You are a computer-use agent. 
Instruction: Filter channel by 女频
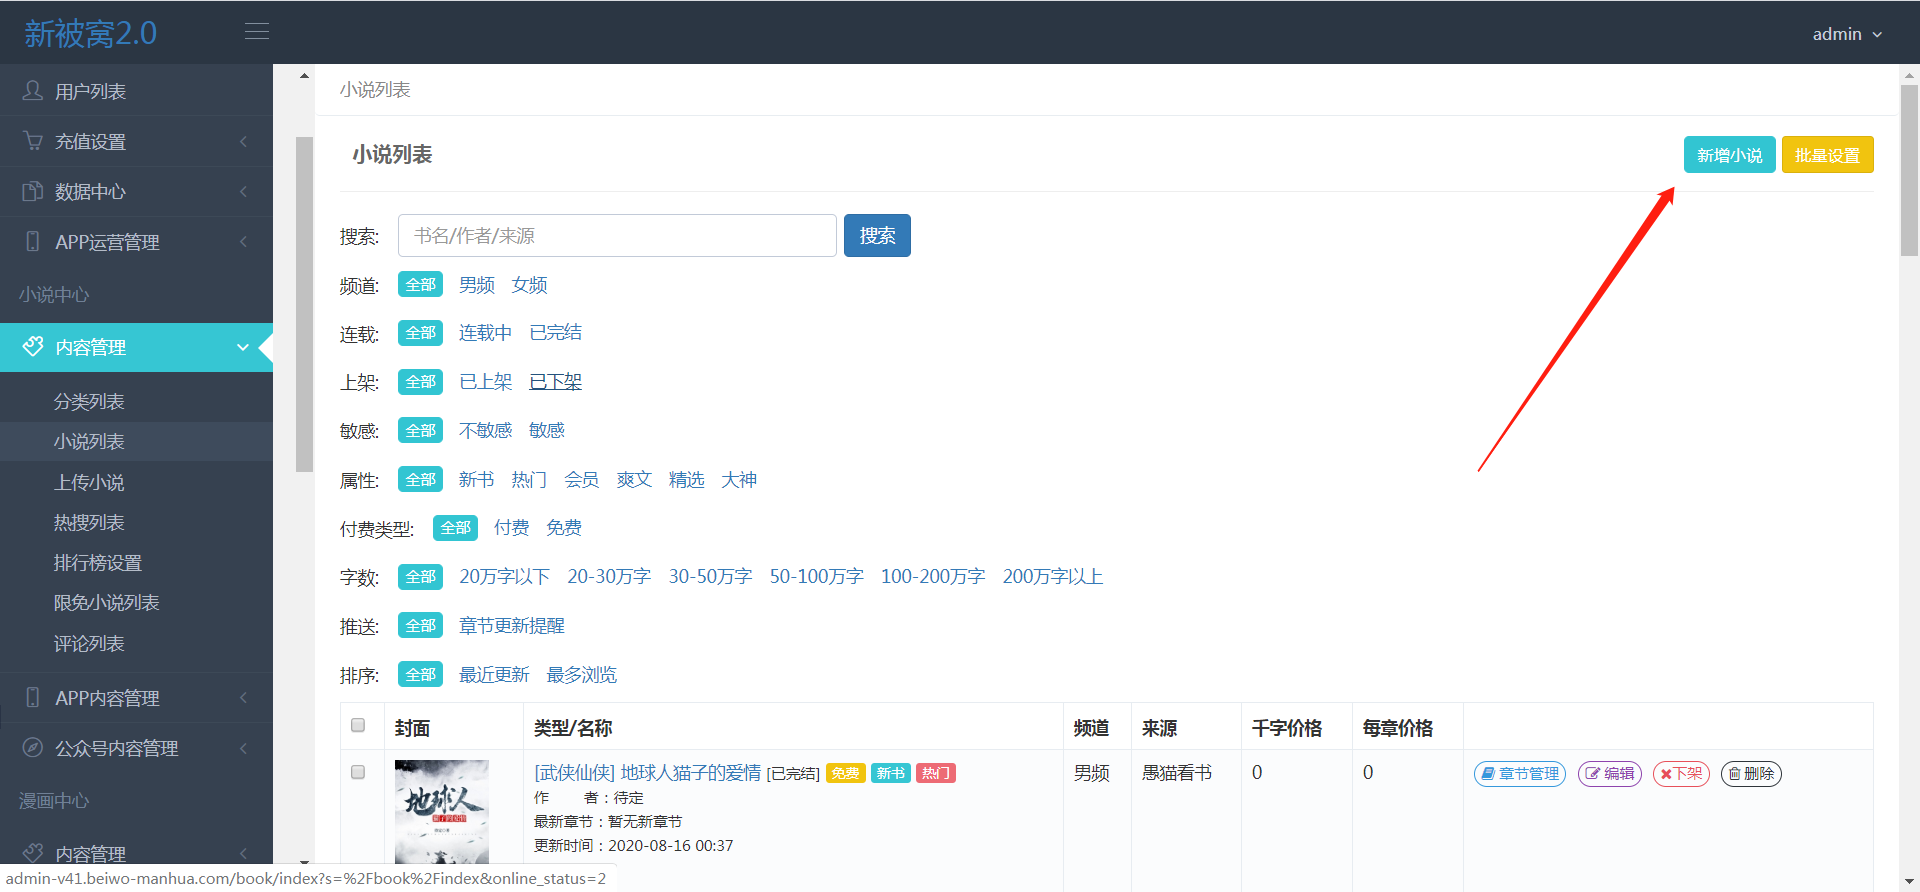pyautogui.click(x=530, y=285)
